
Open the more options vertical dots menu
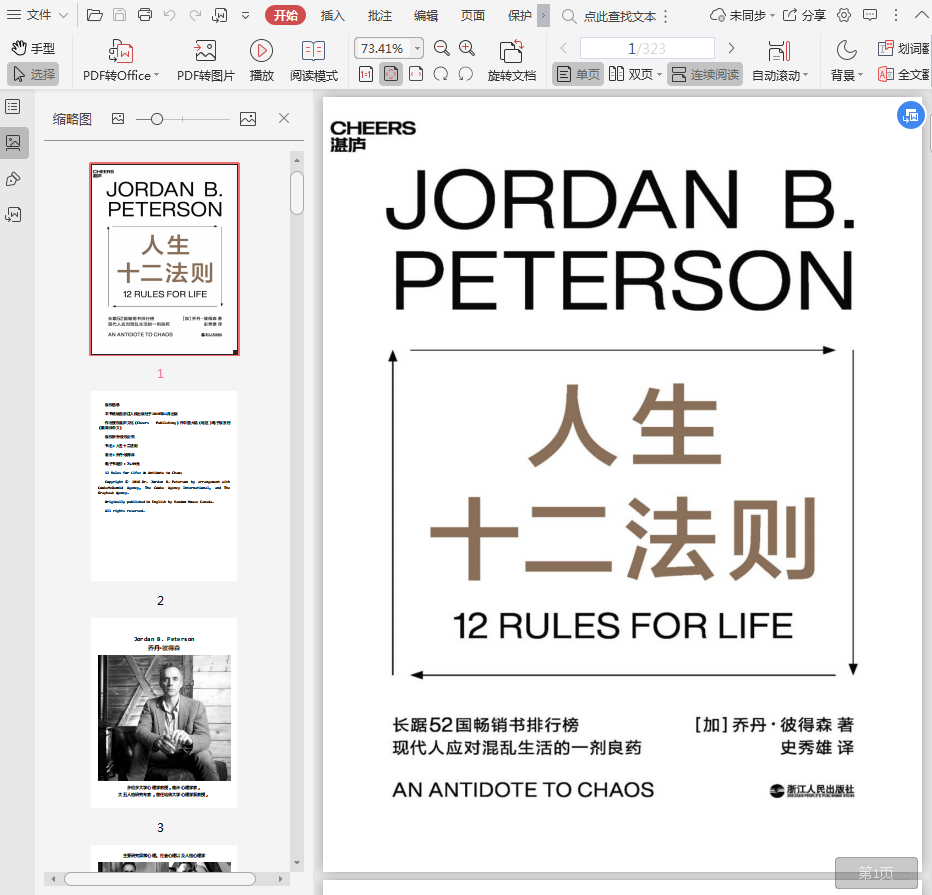pyautogui.click(x=896, y=15)
